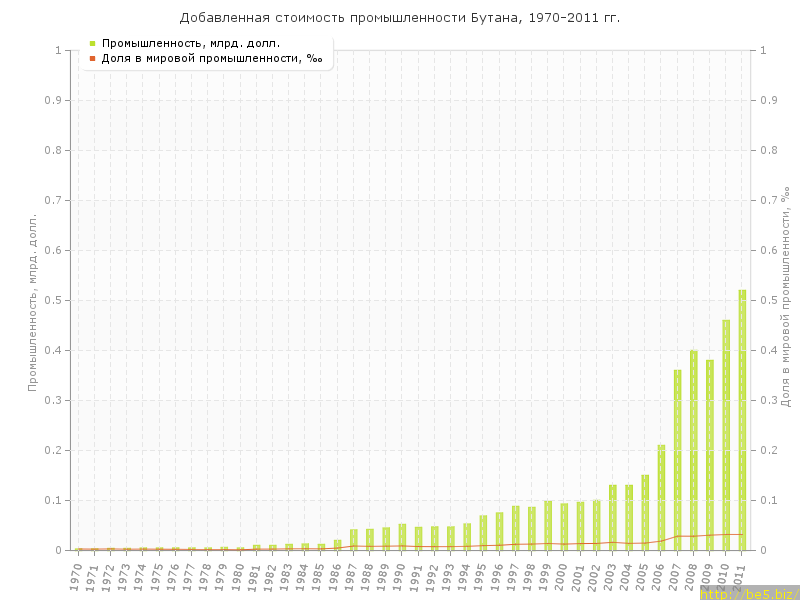Click the 1970 label on the x-axis
This screenshot has height=600, width=800.
point(77,576)
